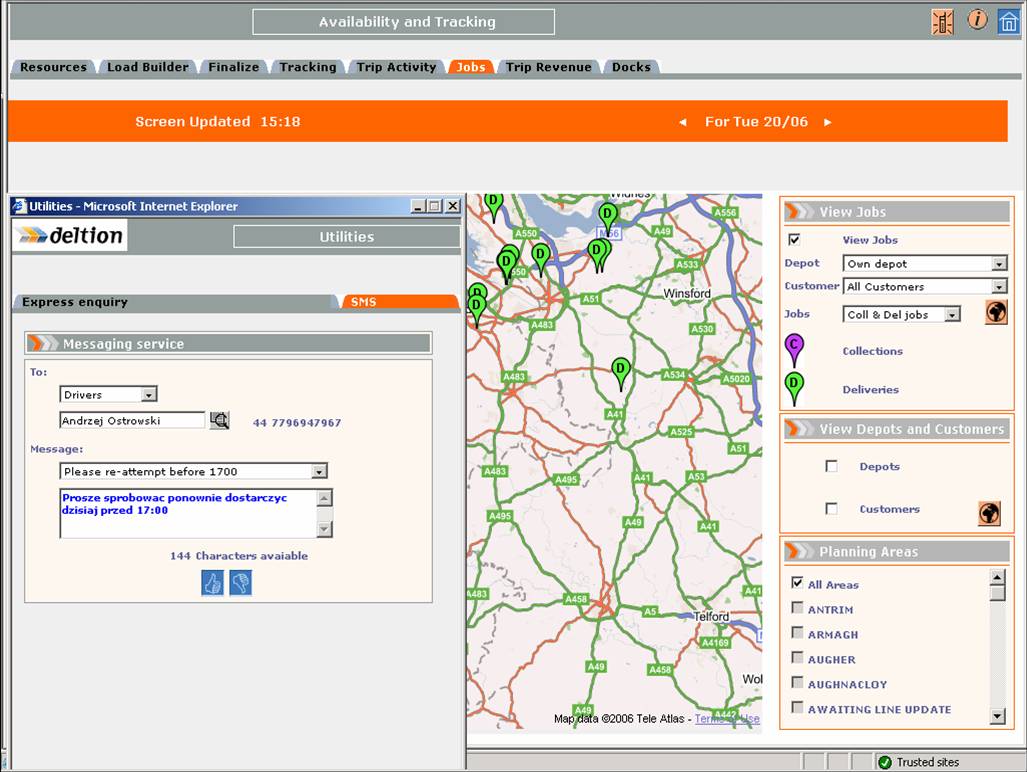Switch to the Express enquiry tab
1027x772 pixels.
(x=175, y=303)
